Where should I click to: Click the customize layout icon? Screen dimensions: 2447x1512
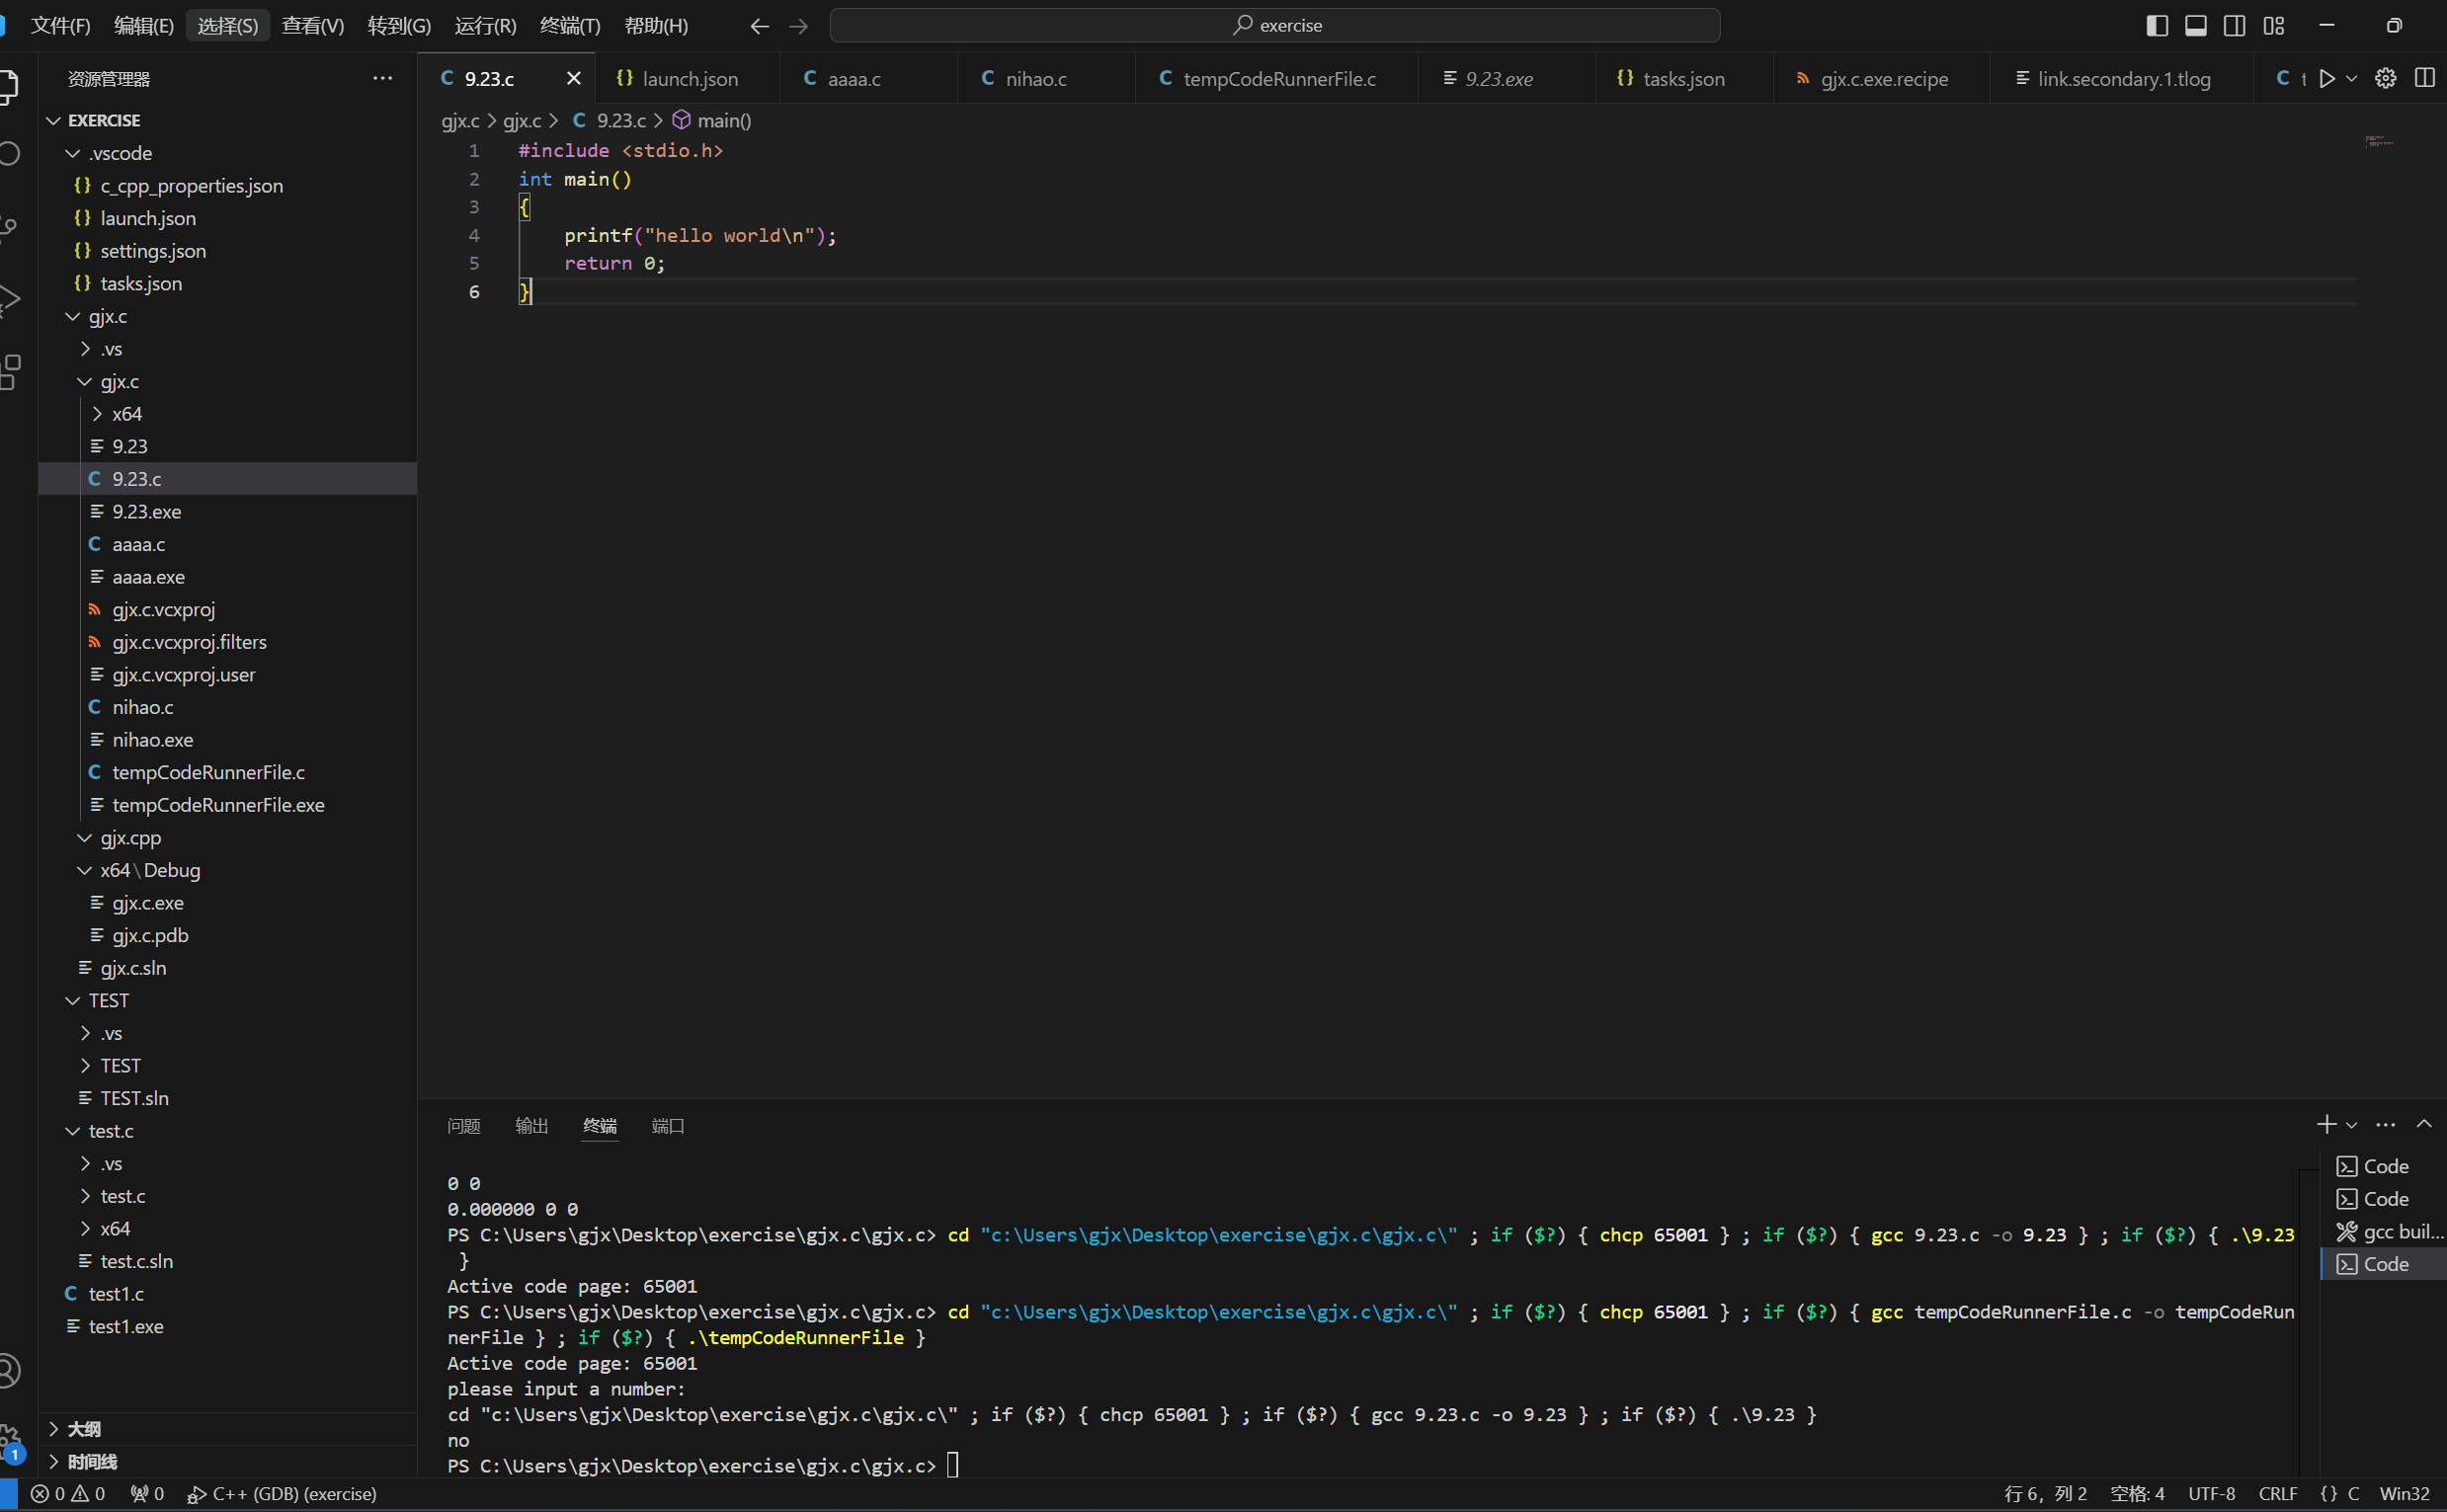2273,26
